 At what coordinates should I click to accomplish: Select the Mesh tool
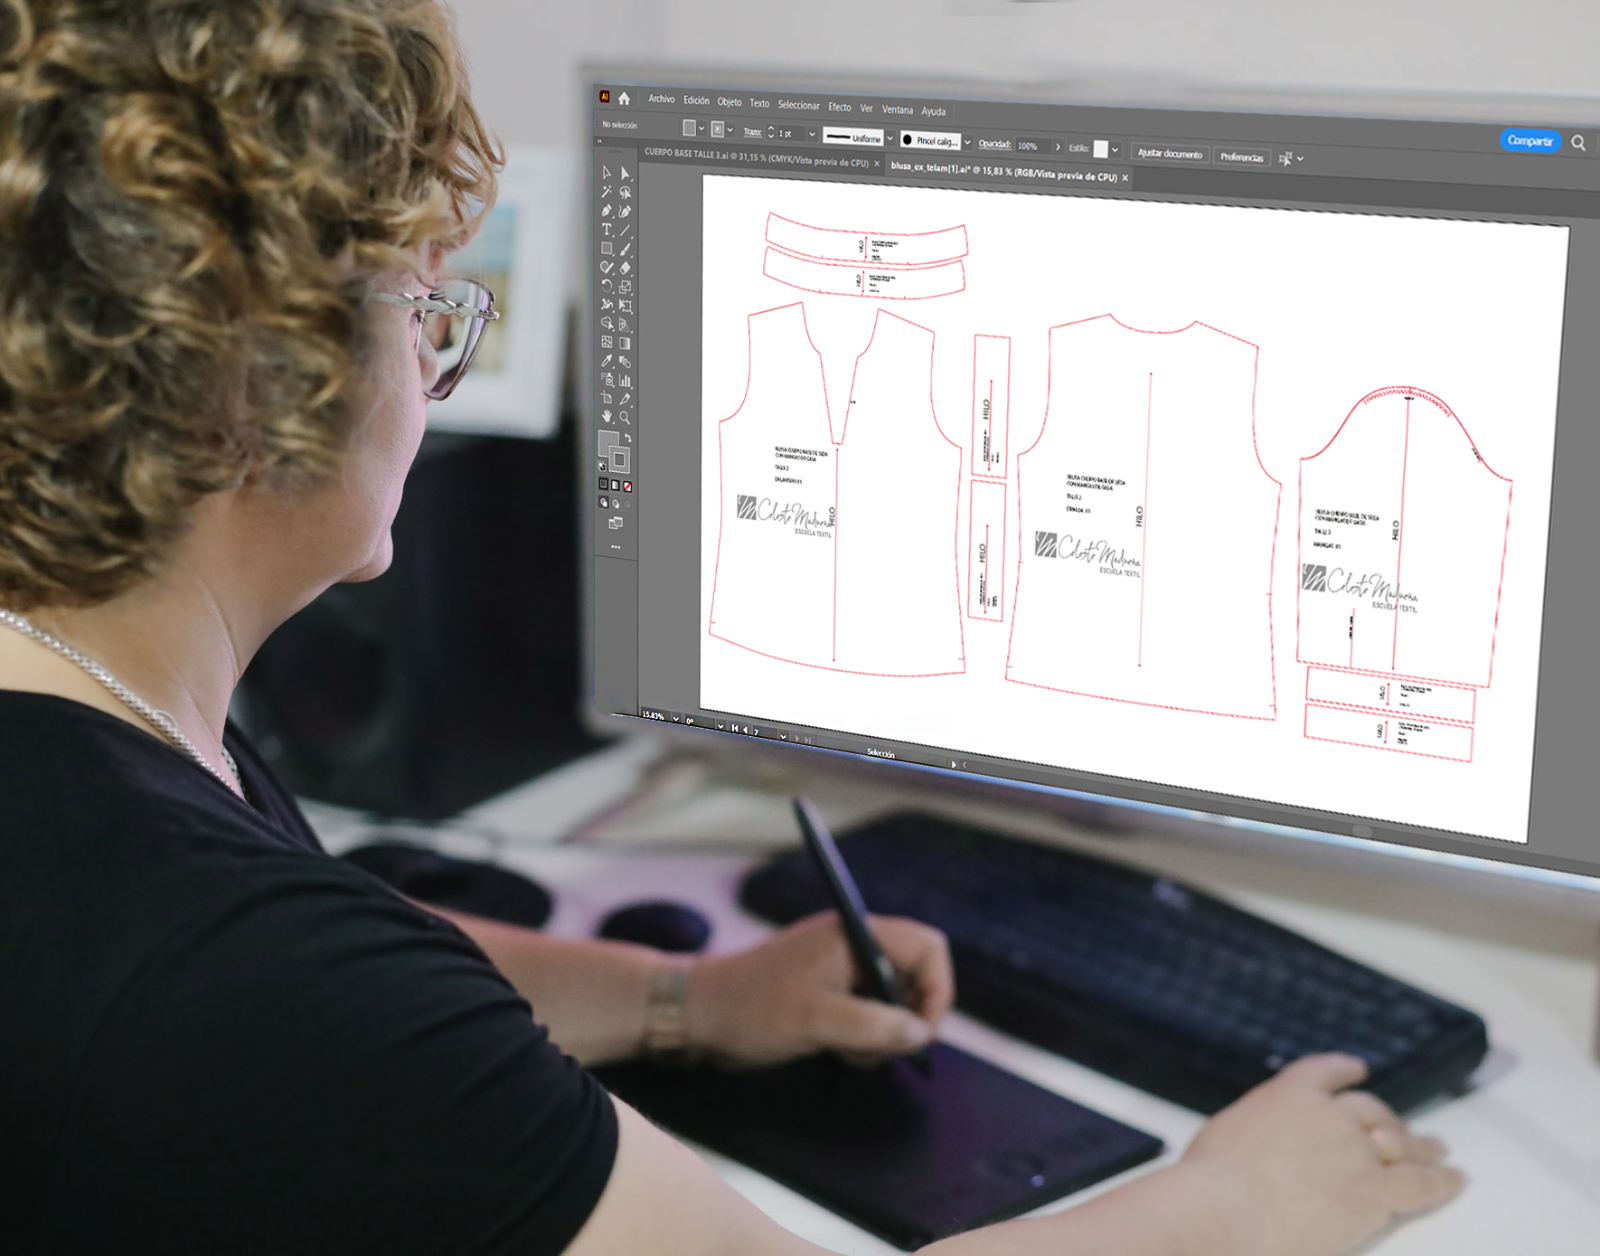pos(607,342)
